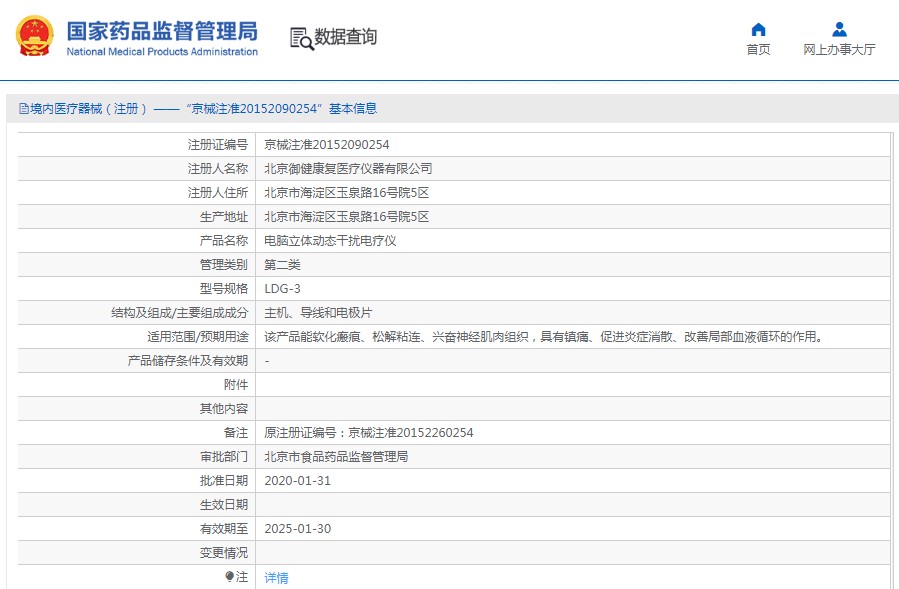Click 主机、导线和电极片 composition value
This screenshot has width=899, height=589.
click(x=318, y=313)
